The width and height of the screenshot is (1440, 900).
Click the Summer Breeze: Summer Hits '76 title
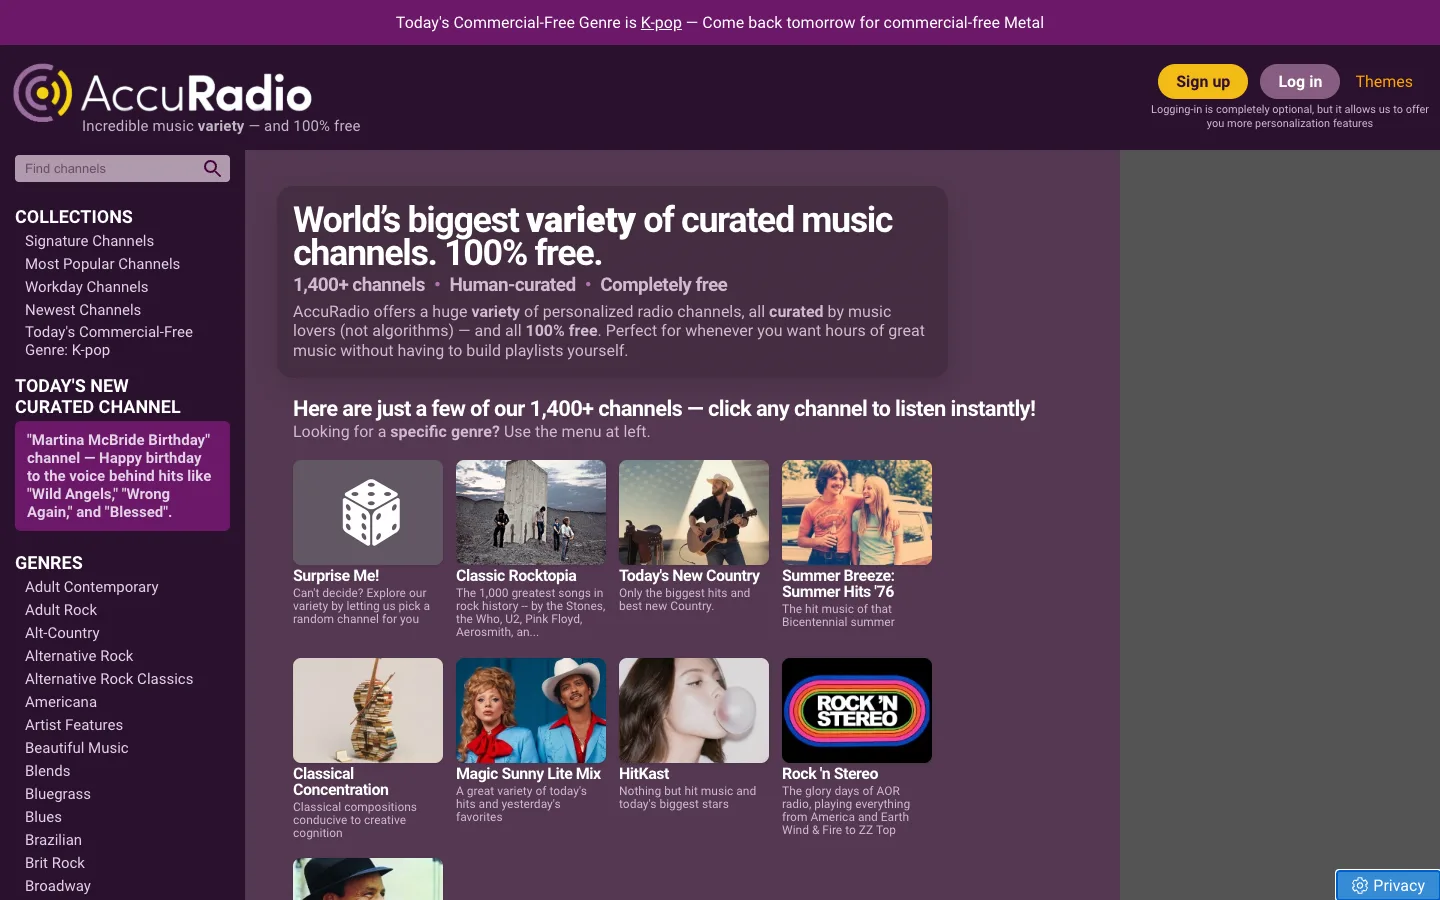(x=838, y=584)
